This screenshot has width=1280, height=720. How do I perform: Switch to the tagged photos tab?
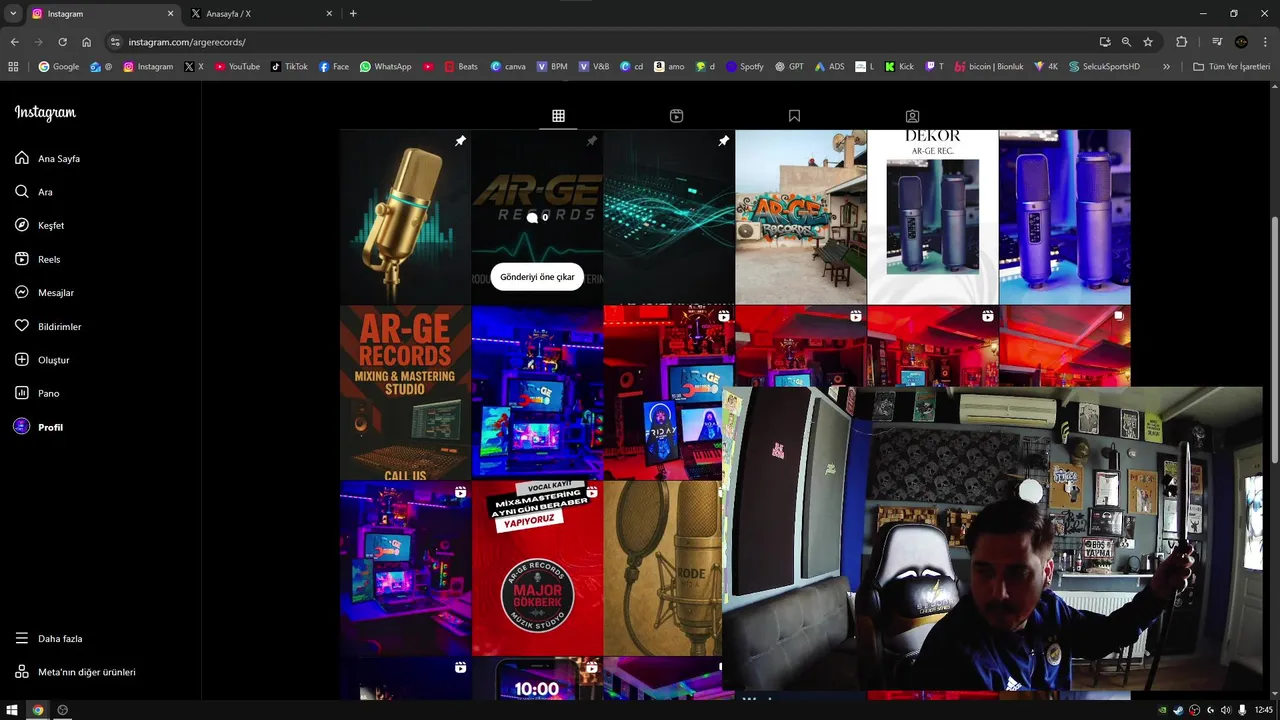tap(912, 116)
